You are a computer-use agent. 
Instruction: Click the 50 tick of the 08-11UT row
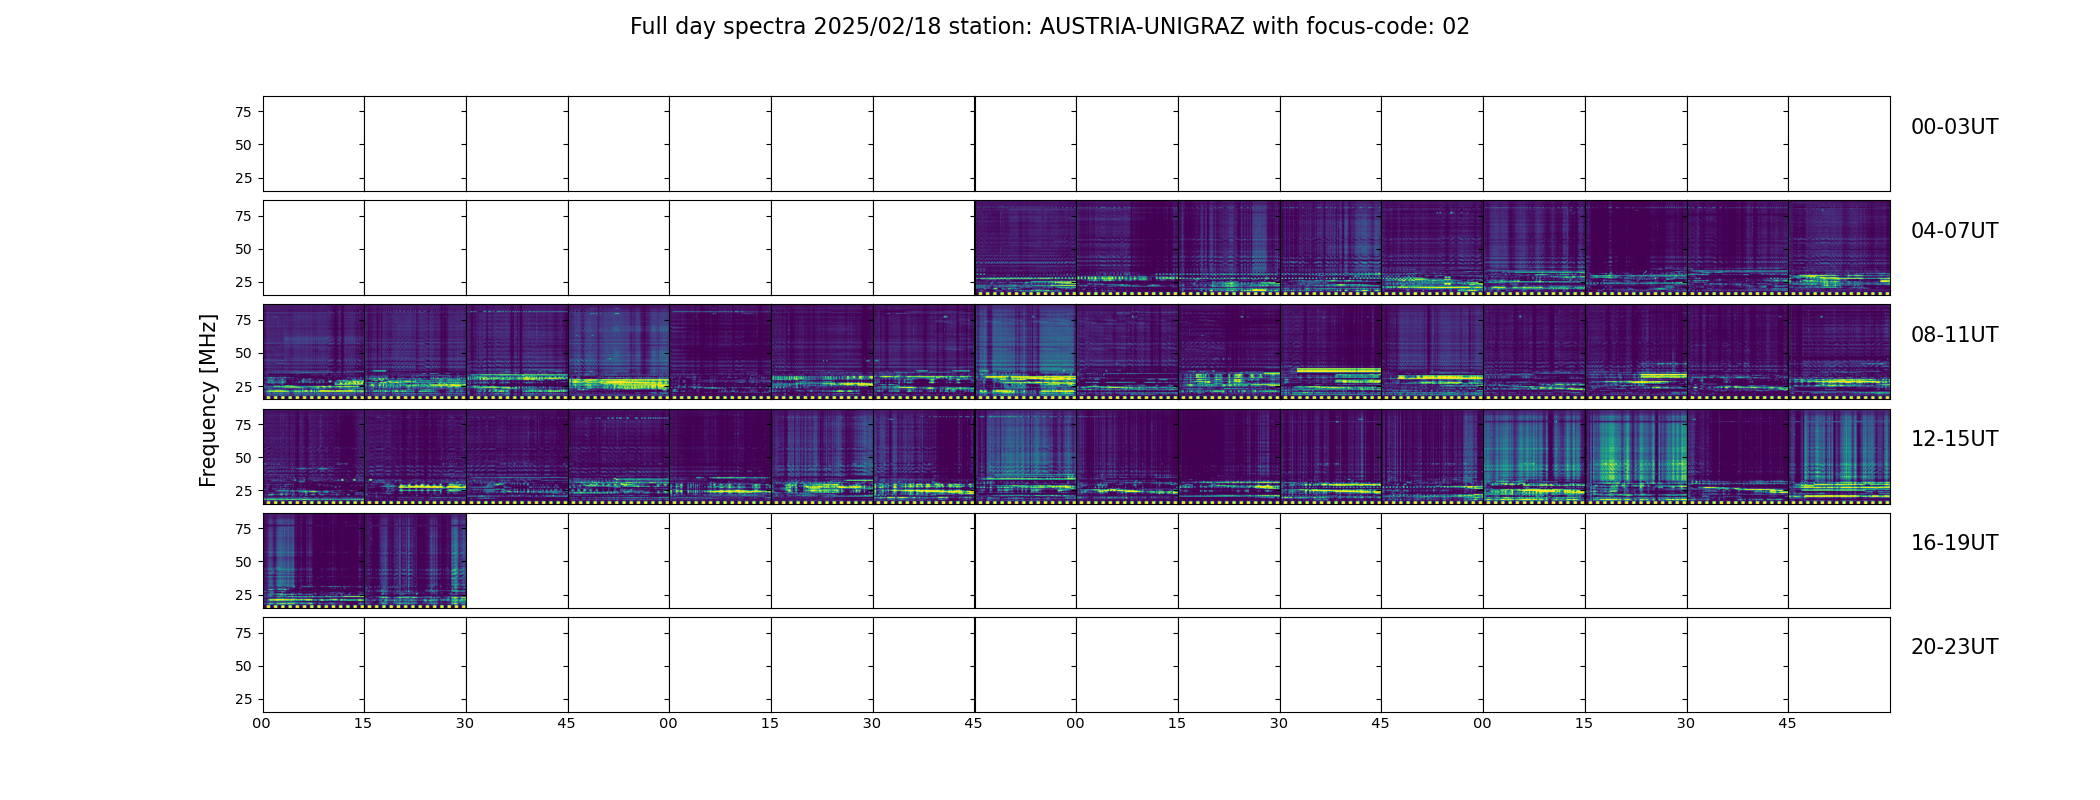[x=243, y=353]
